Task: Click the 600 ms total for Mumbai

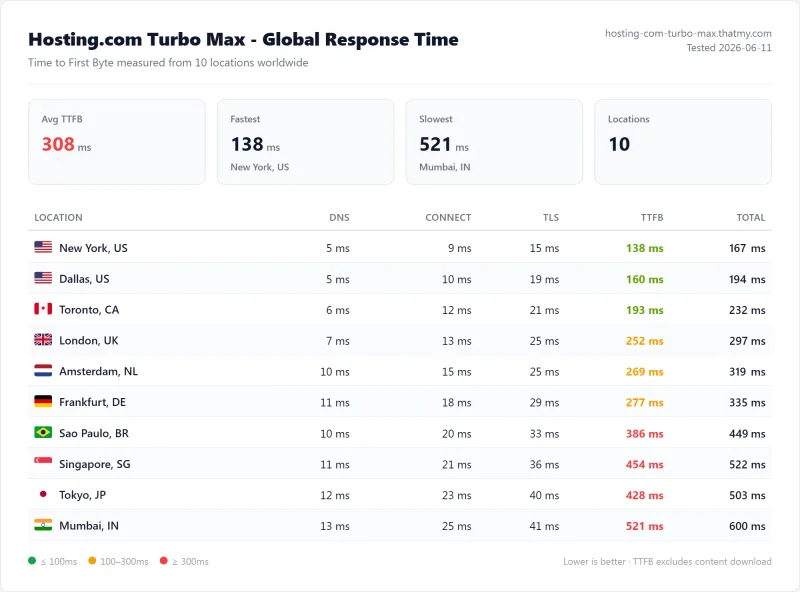Action: (x=747, y=526)
